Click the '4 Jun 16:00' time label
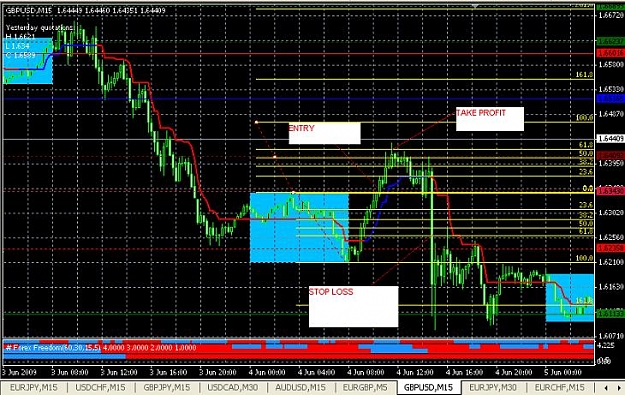Viewport: 625px width, 395px height. point(464,373)
